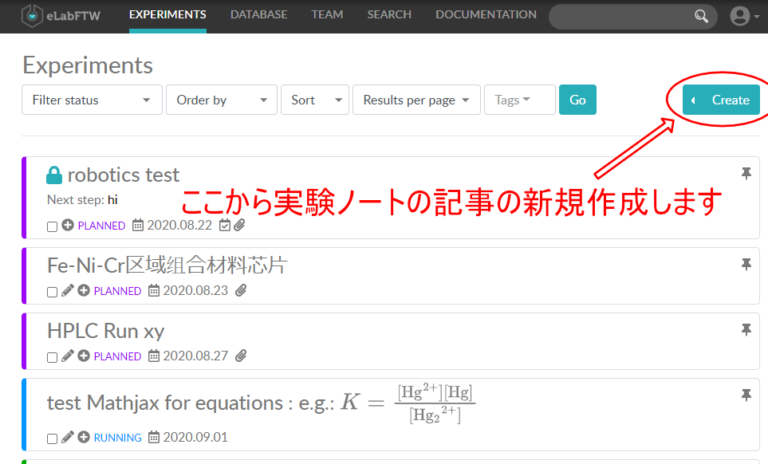Viewport: 768px width, 464px height.
Task: Switch to the Database tab
Action: point(258,15)
